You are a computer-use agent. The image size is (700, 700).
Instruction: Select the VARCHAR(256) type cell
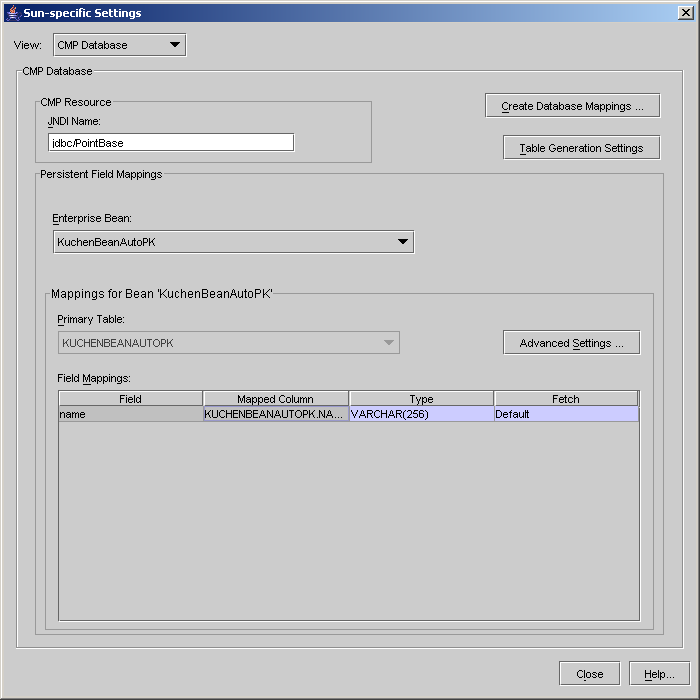[x=421, y=414]
